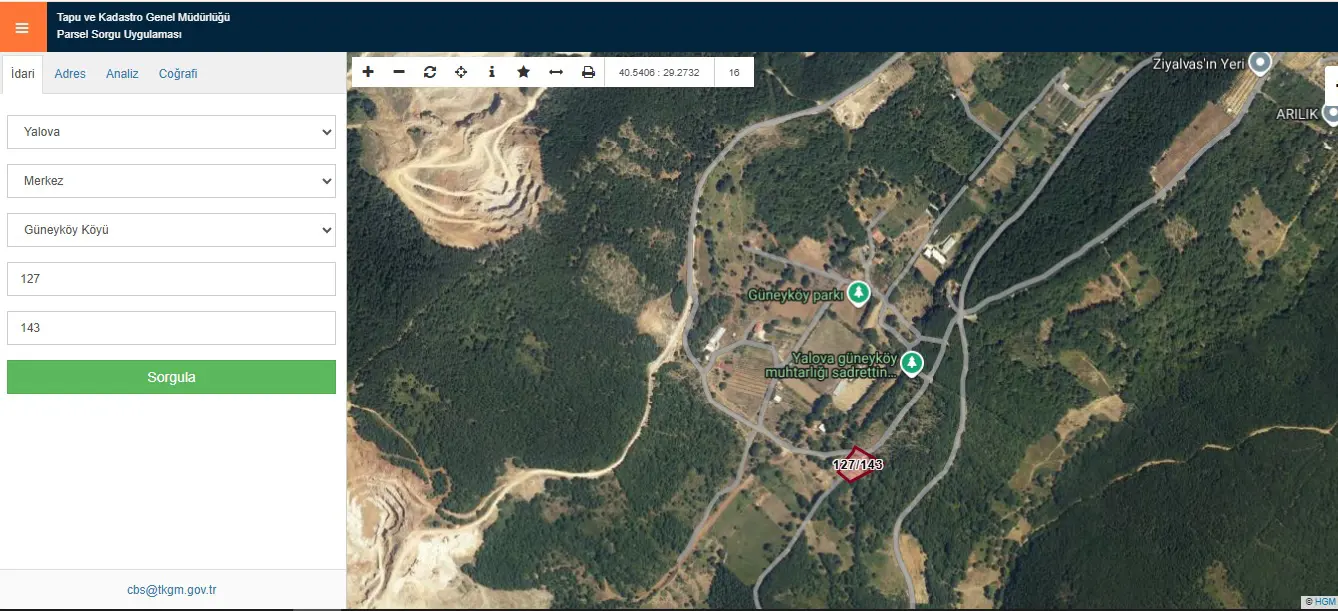Open the Güneyköy Köyü neighborhood dropdown
1338x611 pixels.
tap(171, 230)
